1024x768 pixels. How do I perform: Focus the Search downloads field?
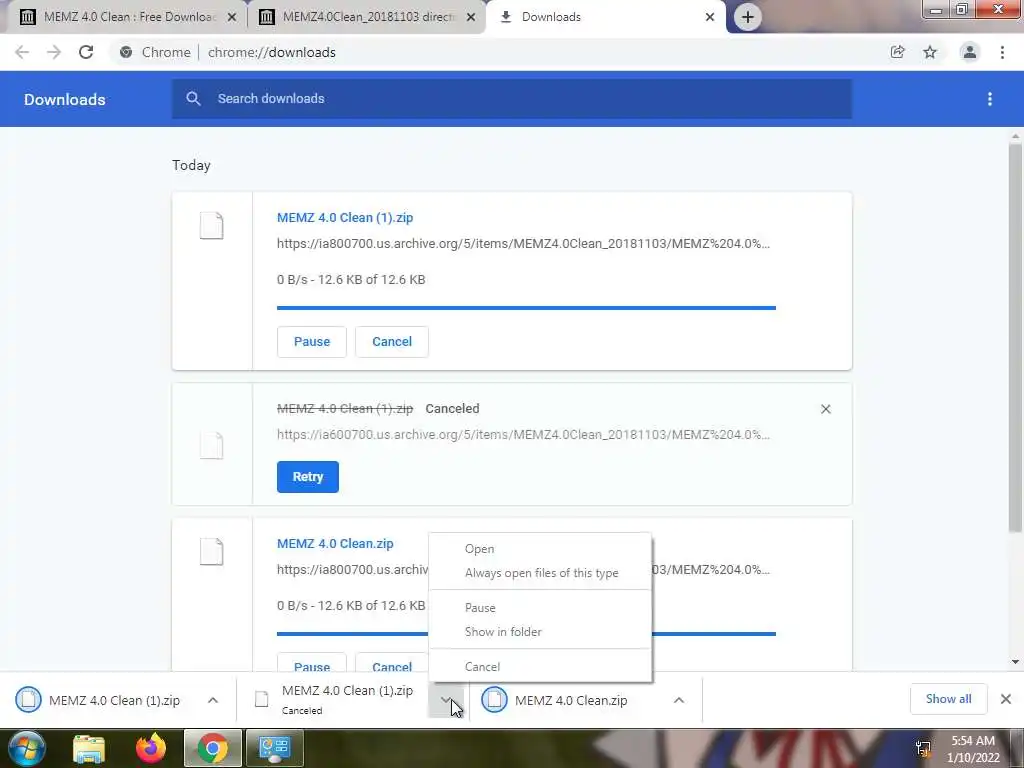[512, 99]
